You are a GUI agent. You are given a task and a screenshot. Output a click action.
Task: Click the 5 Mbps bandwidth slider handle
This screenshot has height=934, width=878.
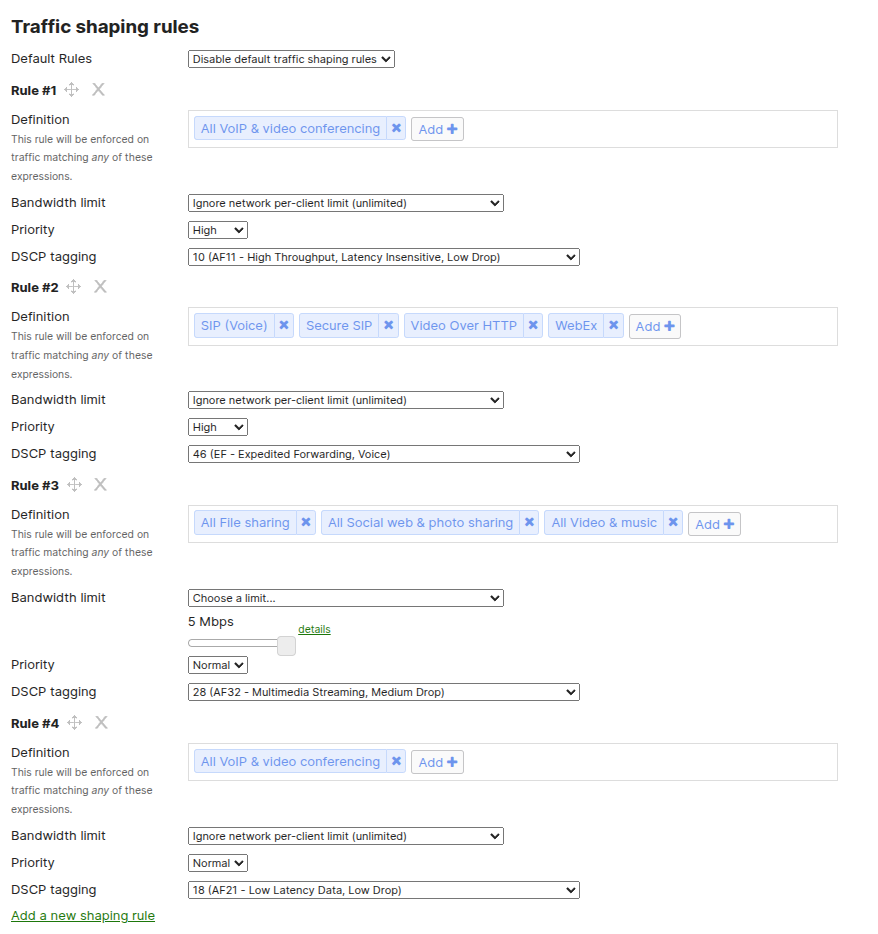(x=287, y=646)
